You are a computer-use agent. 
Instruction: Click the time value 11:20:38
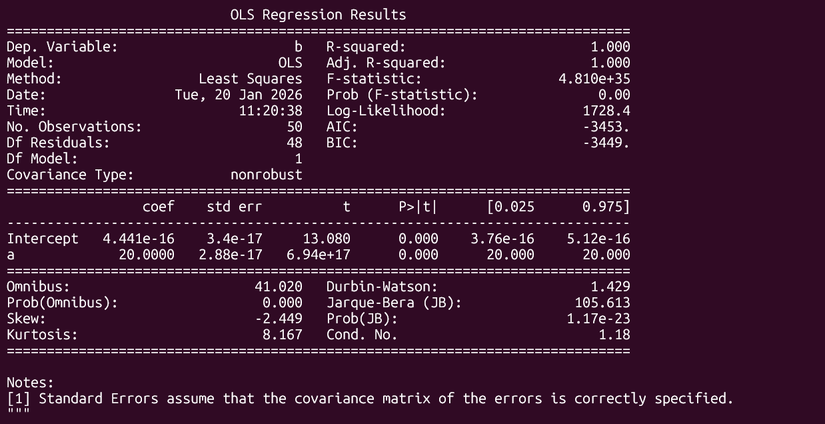pos(271,110)
